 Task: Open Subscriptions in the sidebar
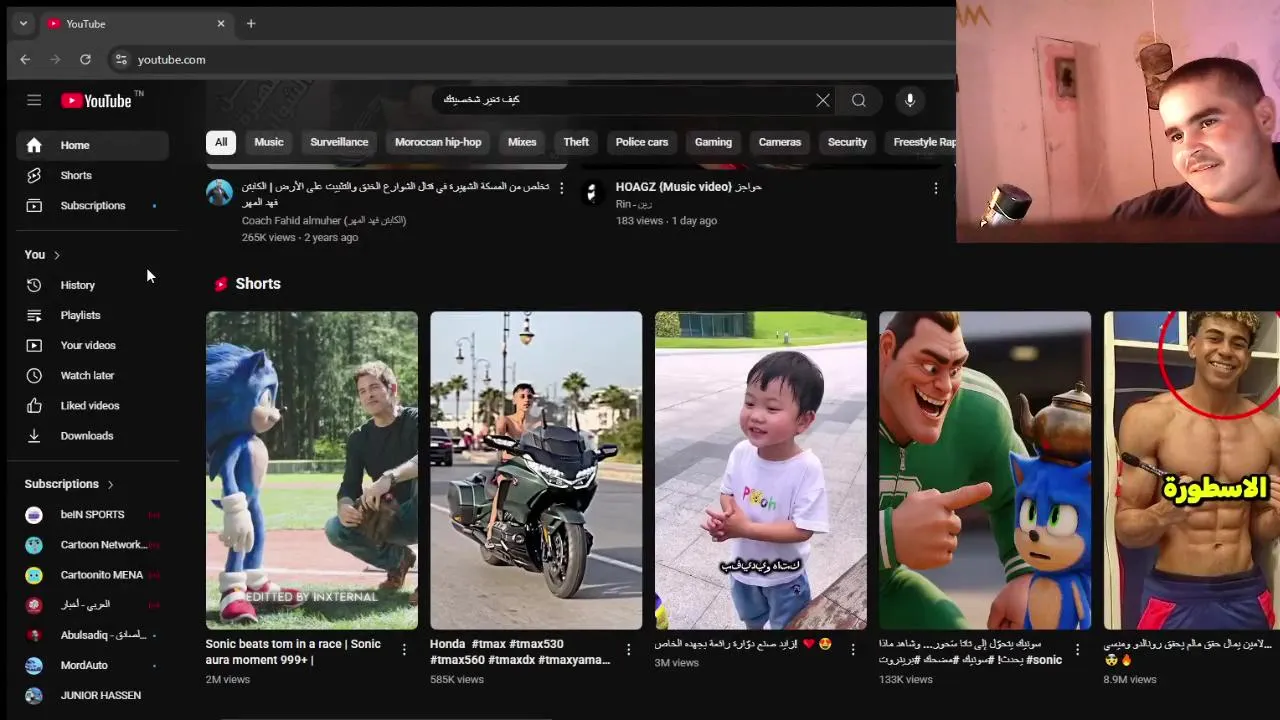coord(92,205)
